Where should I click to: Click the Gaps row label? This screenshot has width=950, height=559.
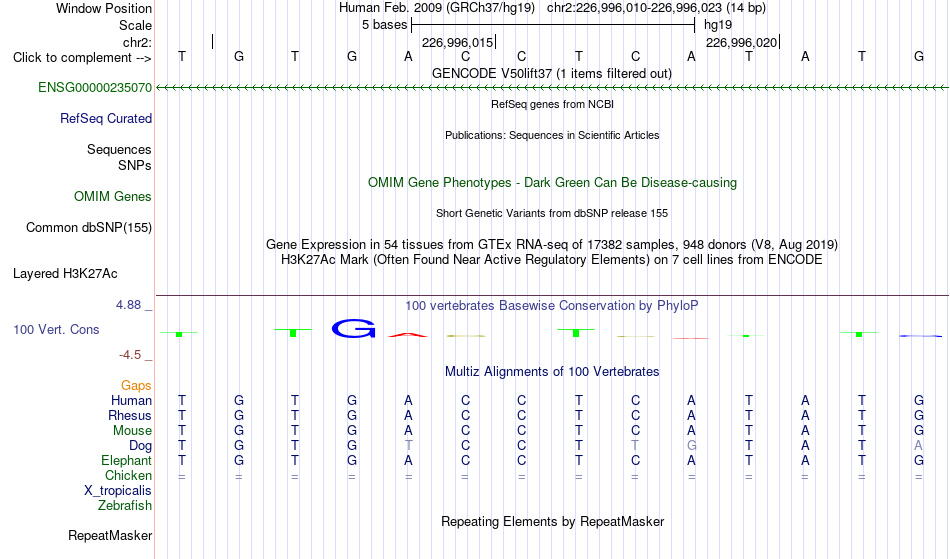pos(136,386)
